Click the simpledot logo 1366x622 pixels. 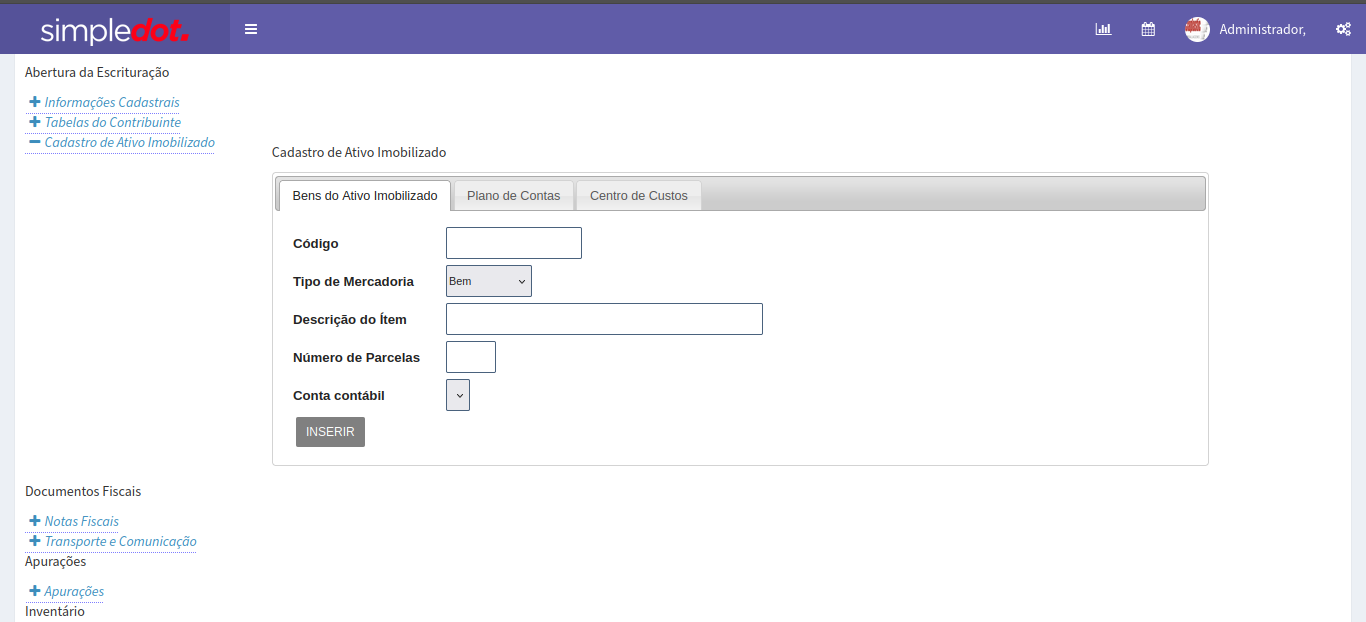point(114,30)
